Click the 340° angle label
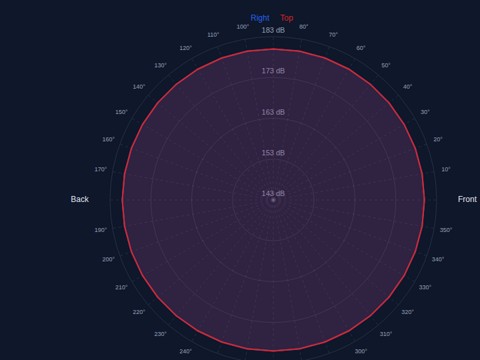This screenshot has height=360, width=480. (438, 259)
